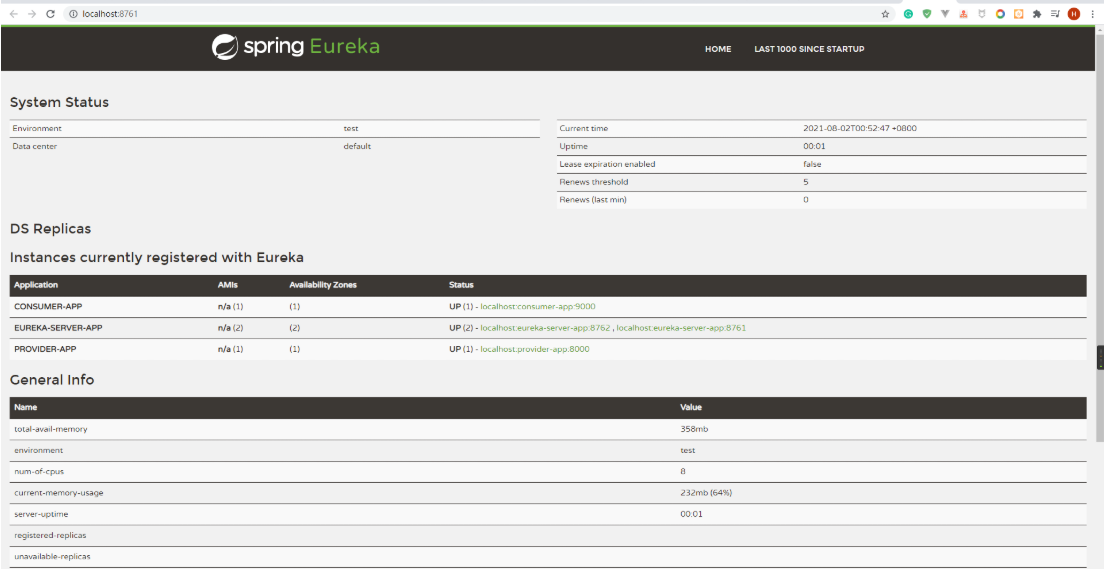1104x570 pixels.
Task: Click the Availability Zones column header
Action: (x=323, y=285)
